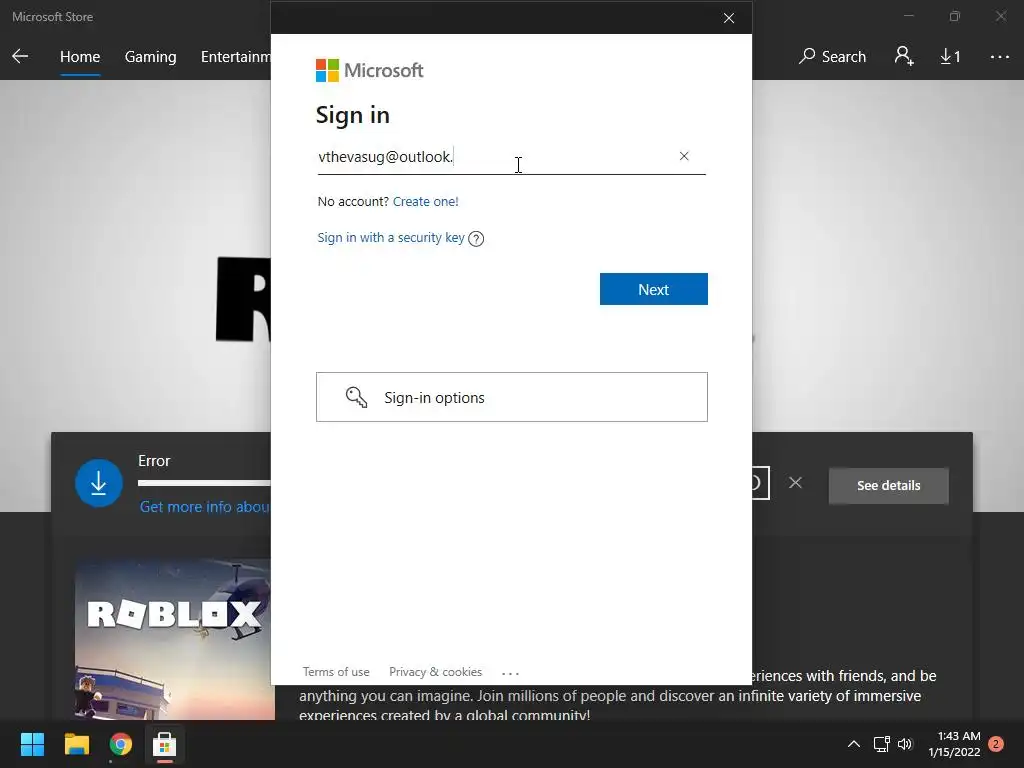Click the Microsoft Store taskbar icon

tap(165, 744)
